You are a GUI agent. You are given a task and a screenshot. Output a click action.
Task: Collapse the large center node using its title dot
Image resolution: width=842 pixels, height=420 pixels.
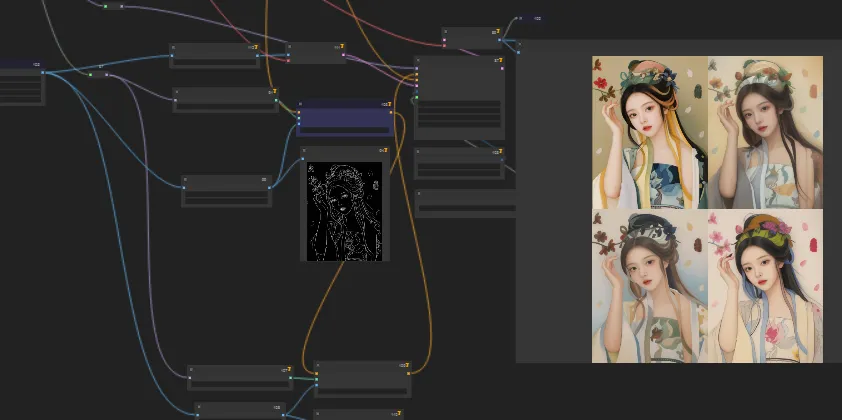(x=420, y=61)
